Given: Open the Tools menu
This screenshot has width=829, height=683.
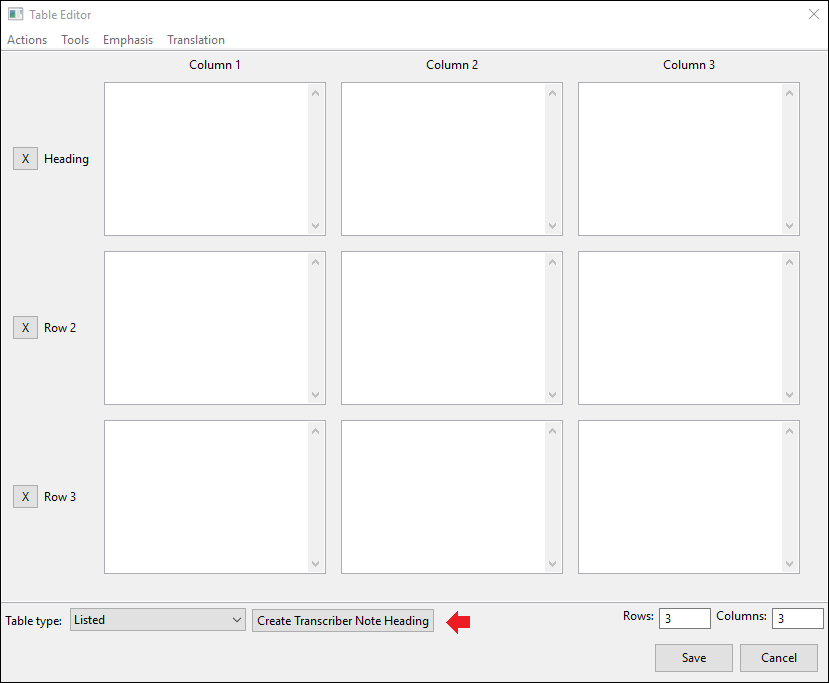Looking at the screenshot, I should [x=75, y=40].
